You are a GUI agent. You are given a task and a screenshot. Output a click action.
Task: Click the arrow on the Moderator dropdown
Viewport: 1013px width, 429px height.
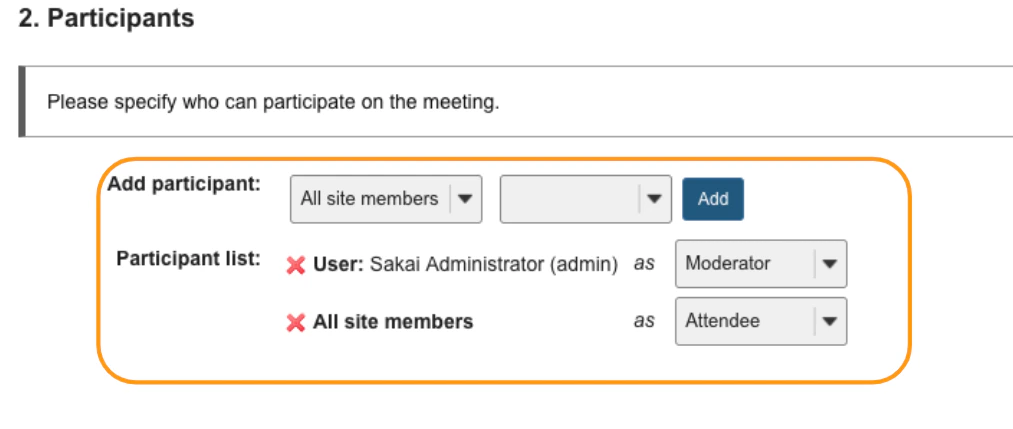831,264
